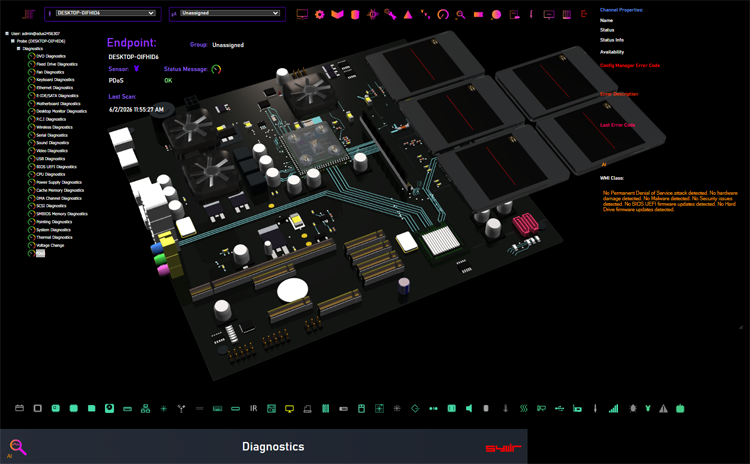
Task: Click the speaker sound sensor icon
Action: pyautogui.click(x=469, y=409)
